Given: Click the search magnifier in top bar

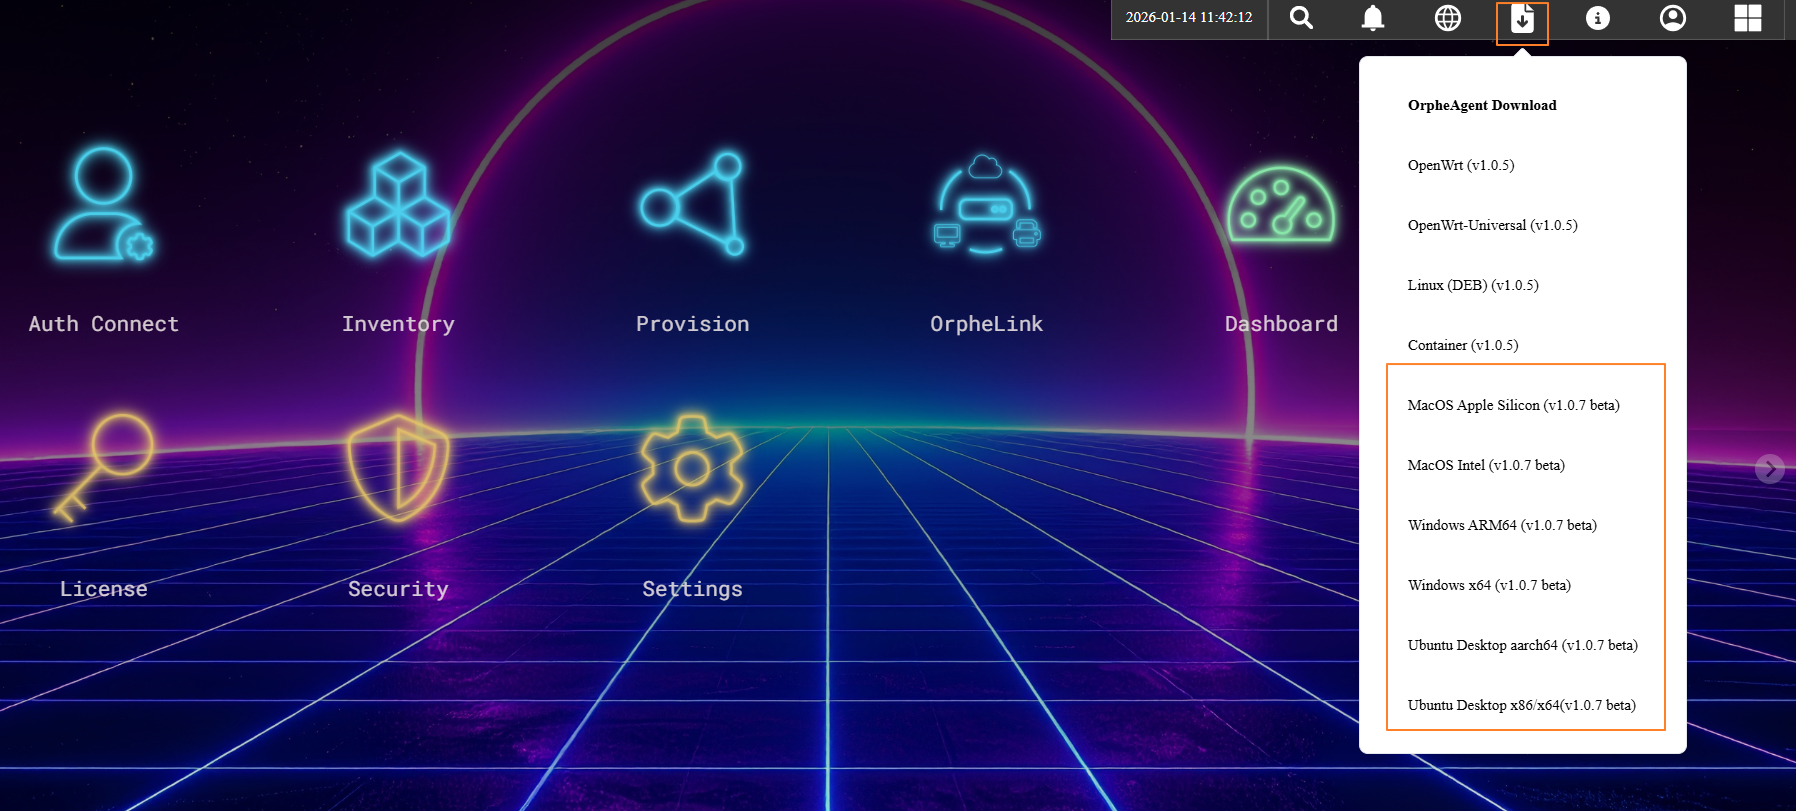Looking at the screenshot, I should [1301, 18].
